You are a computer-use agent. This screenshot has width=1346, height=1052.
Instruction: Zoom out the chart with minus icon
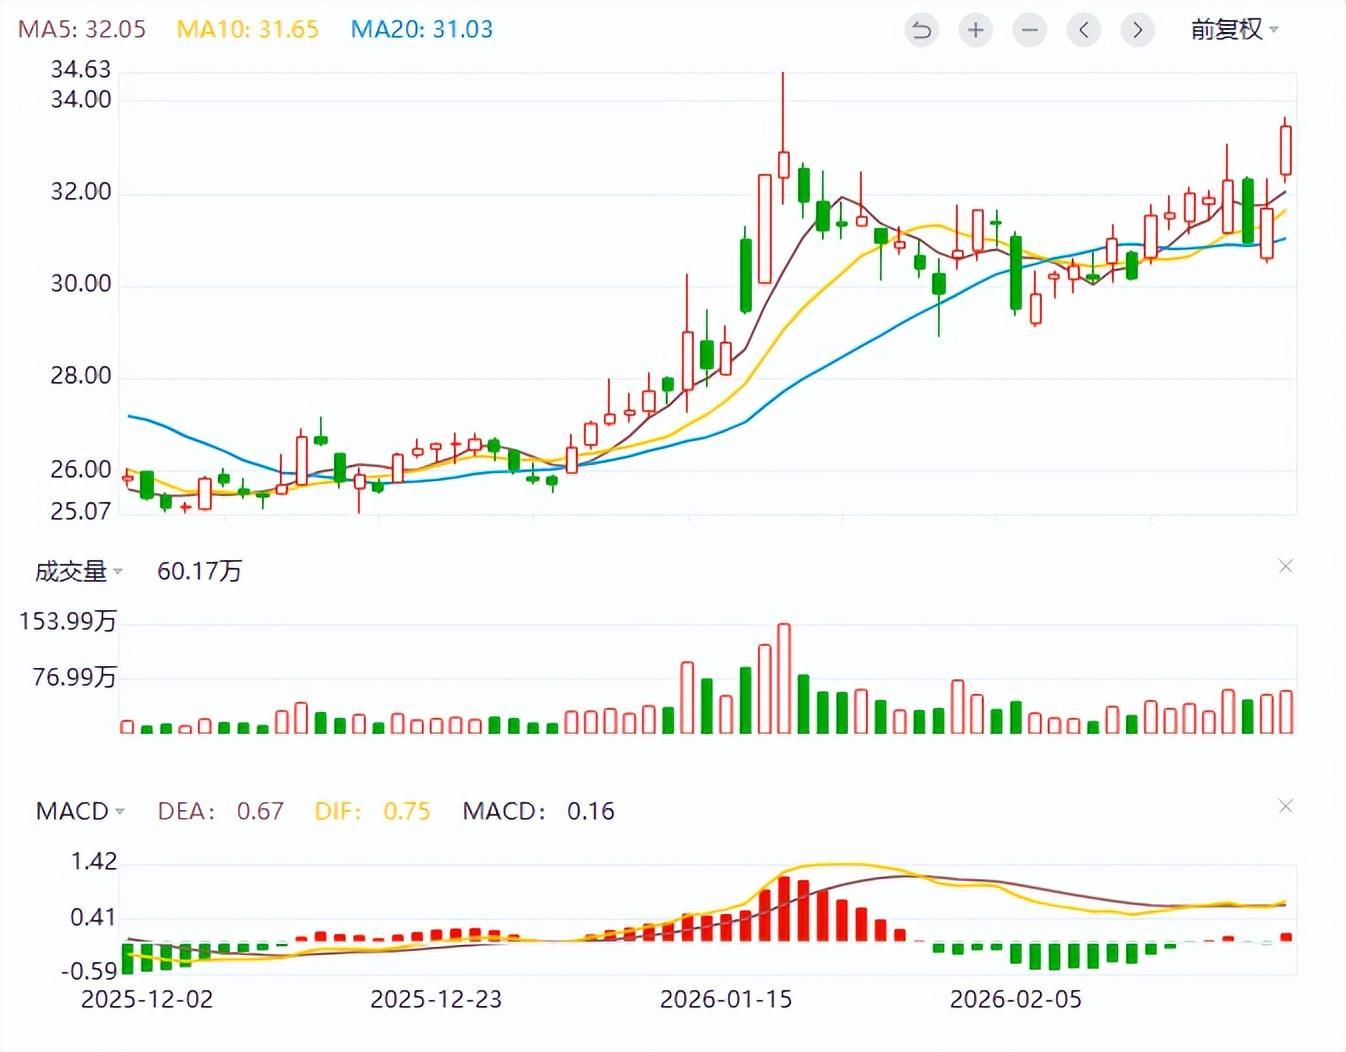pyautogui.click(x=1029, y=30)
